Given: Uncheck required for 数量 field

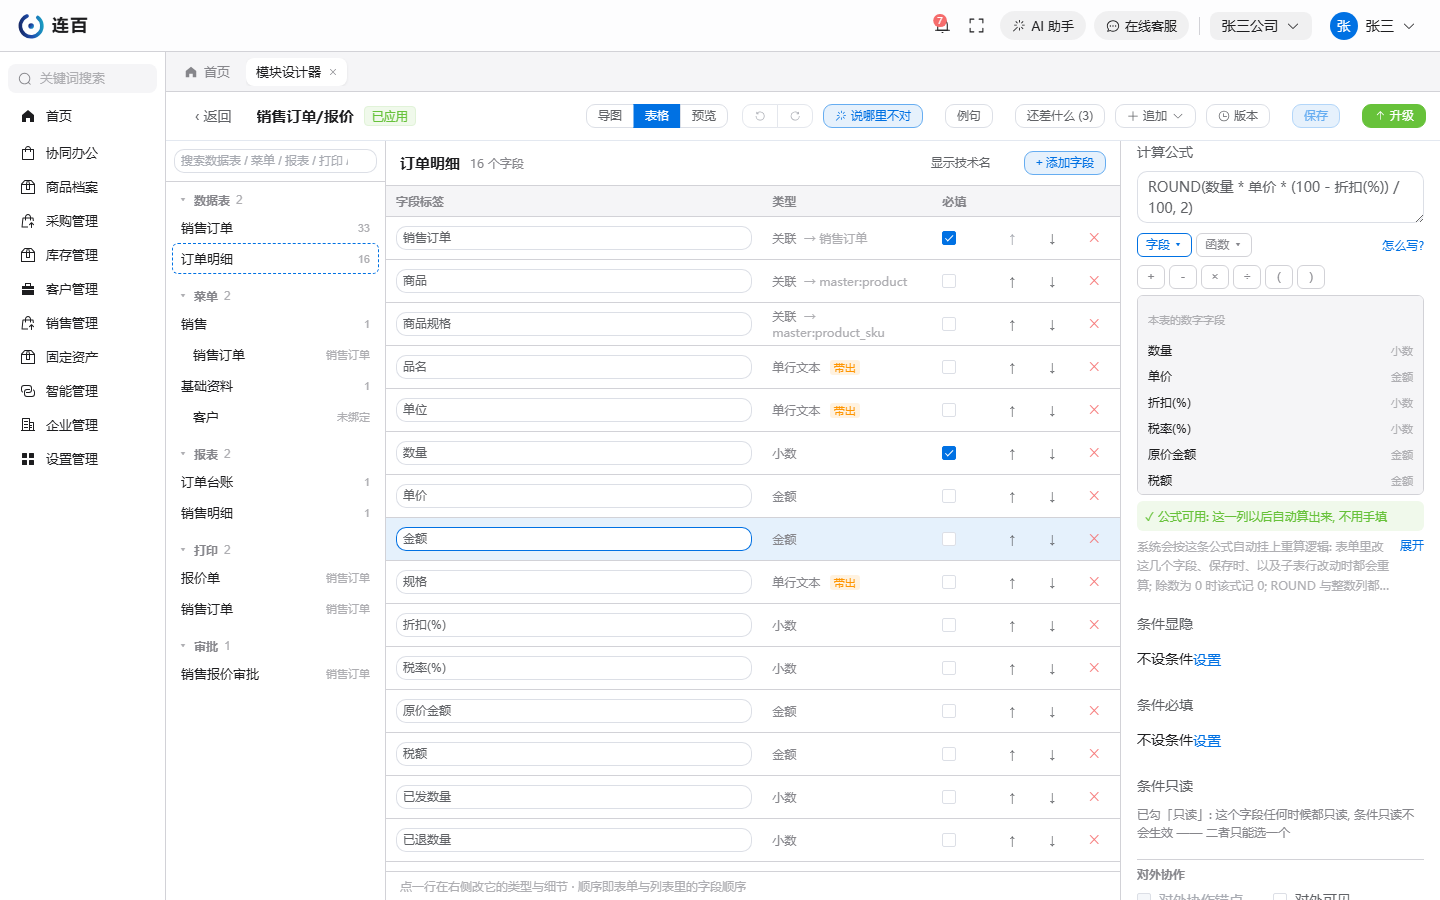Looking at the screenshot, I should tap(949, 453).
